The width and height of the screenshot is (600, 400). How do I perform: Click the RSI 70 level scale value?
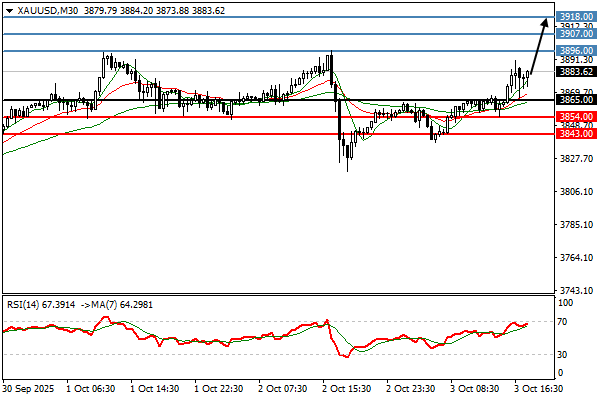coord(565,322)
